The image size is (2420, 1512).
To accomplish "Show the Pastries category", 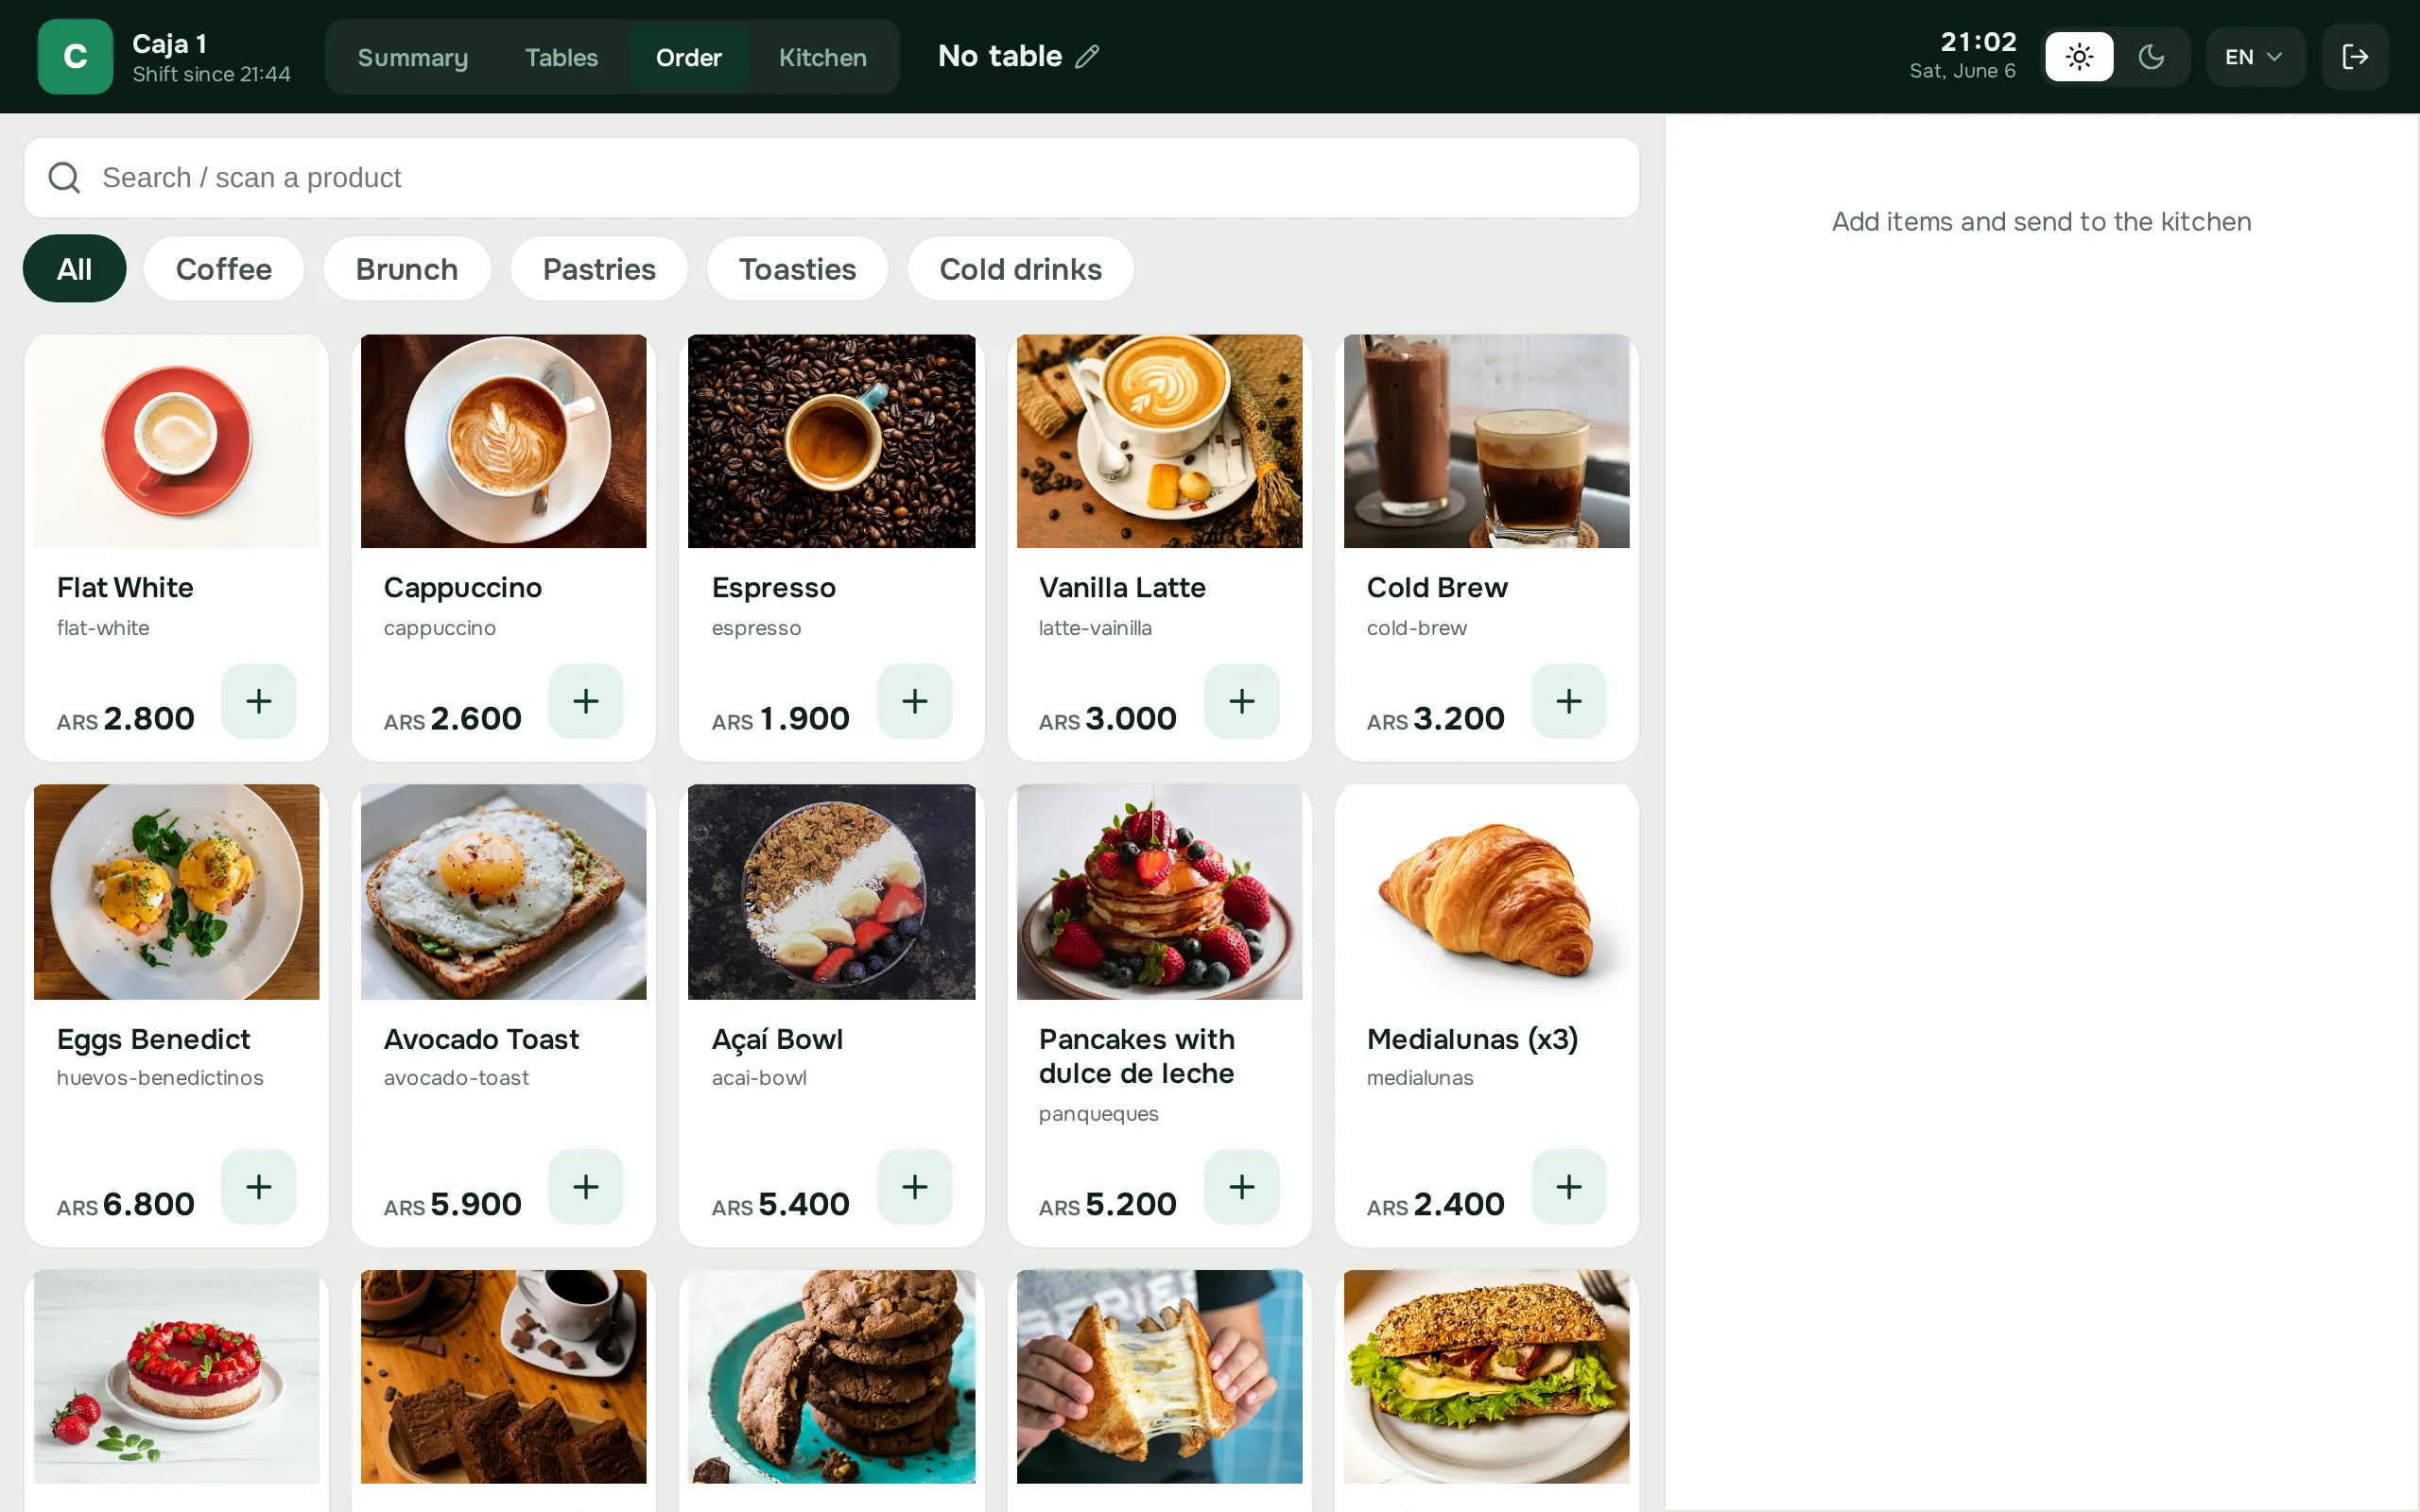I will point(599,269).
